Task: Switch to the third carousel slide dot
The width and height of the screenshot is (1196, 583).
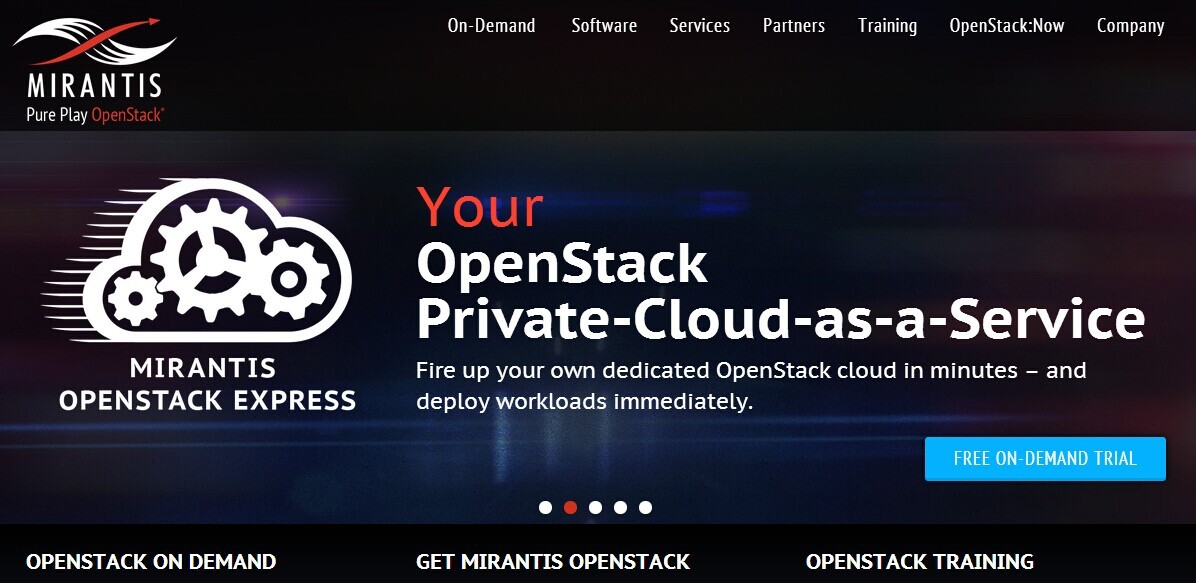Action: pyautogui.click(x=596, y=507)
